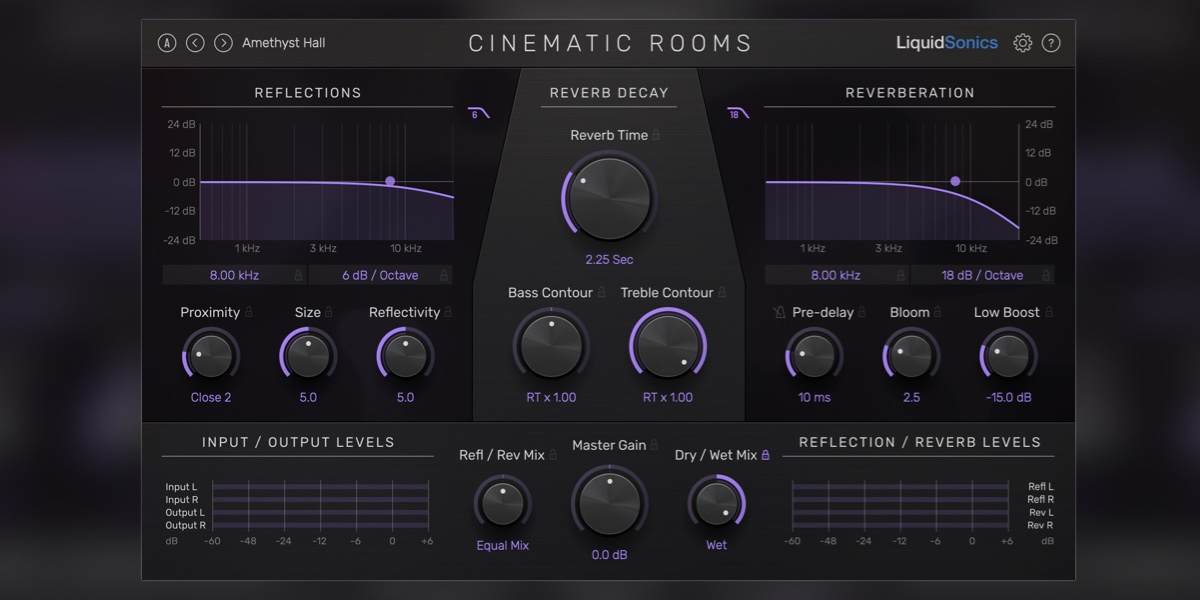Image resolution: width=1200 pixels, height=600 pixels.
Task: Click the Reflectivity 5.0 value
Action: pyautogui.click(x=405, y=397)
